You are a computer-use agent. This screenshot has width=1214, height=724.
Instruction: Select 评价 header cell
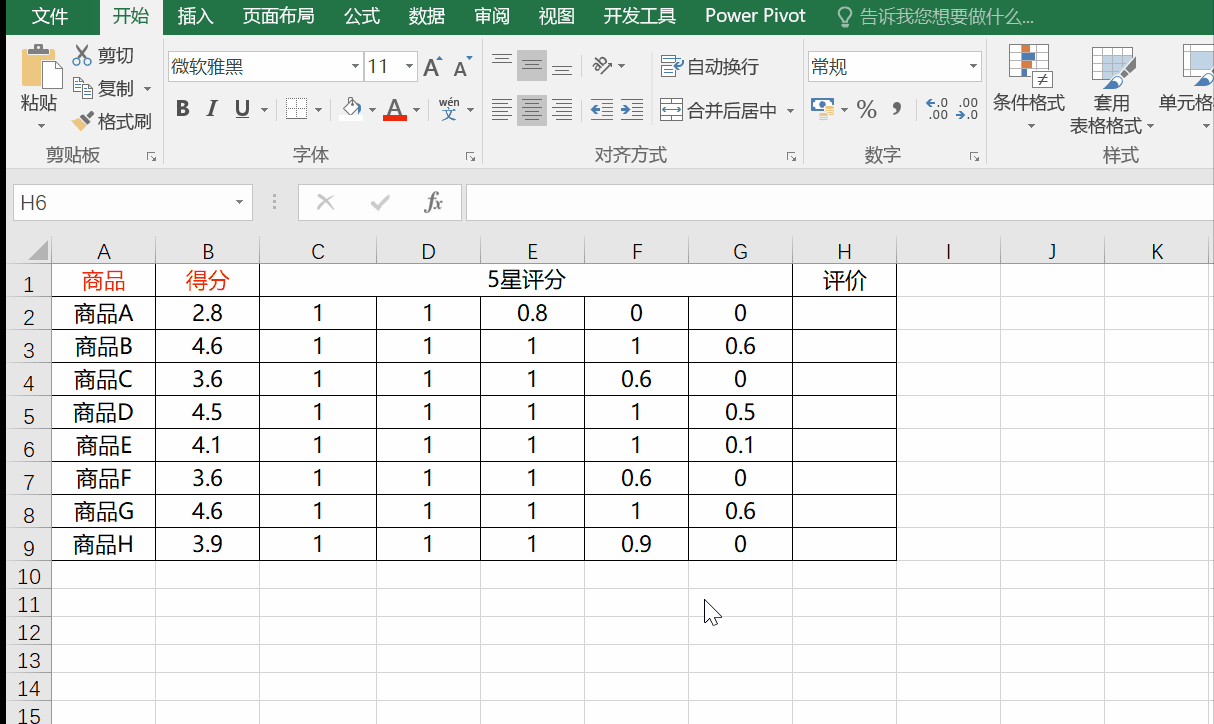click(x=844, y=280)
